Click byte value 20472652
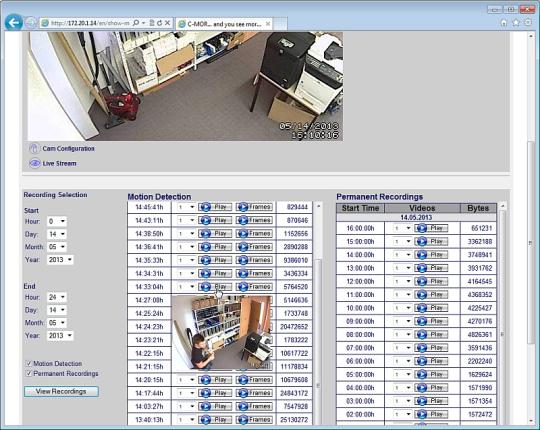The image size is (540, 430). pyautogui.click(x=294, y=326)
